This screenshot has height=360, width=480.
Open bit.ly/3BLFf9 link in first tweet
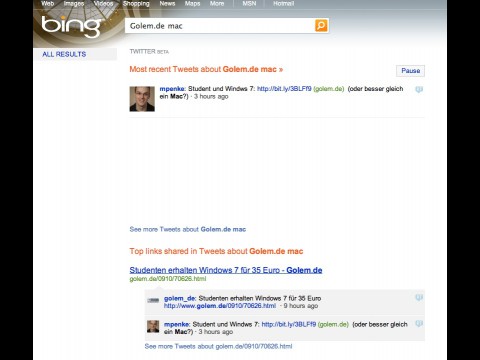point(284,89)
